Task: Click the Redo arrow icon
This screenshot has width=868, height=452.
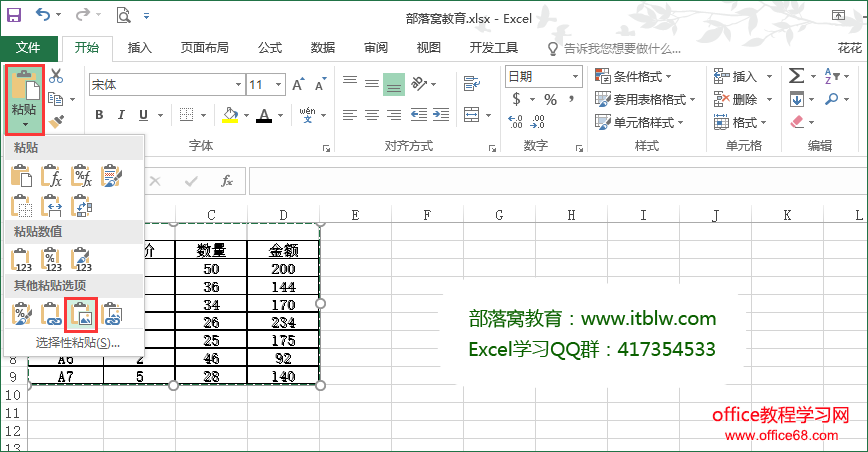Action: [82, 14]
